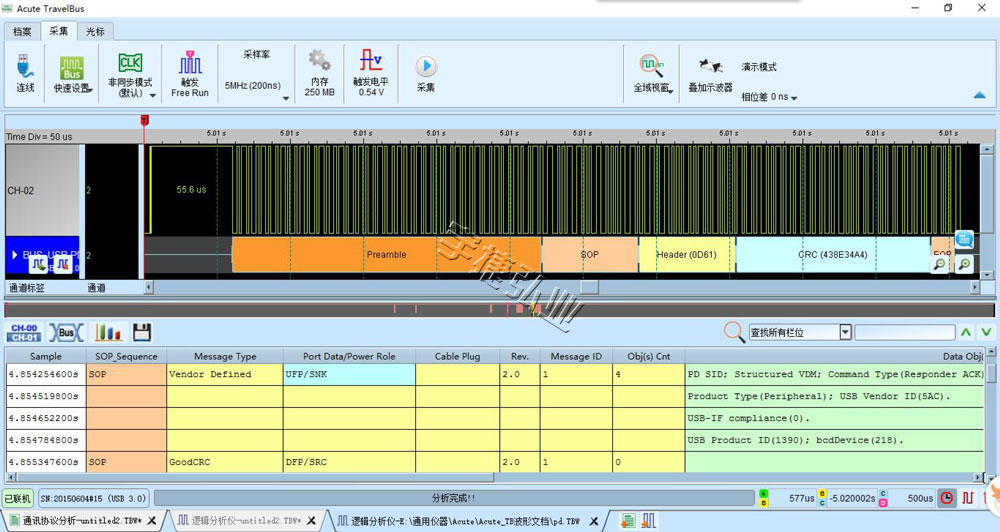Screen dimensions: 1000x532
Task: Click the zoom-out magnifier in waveform corner
Action: click(x=939, y=263)
